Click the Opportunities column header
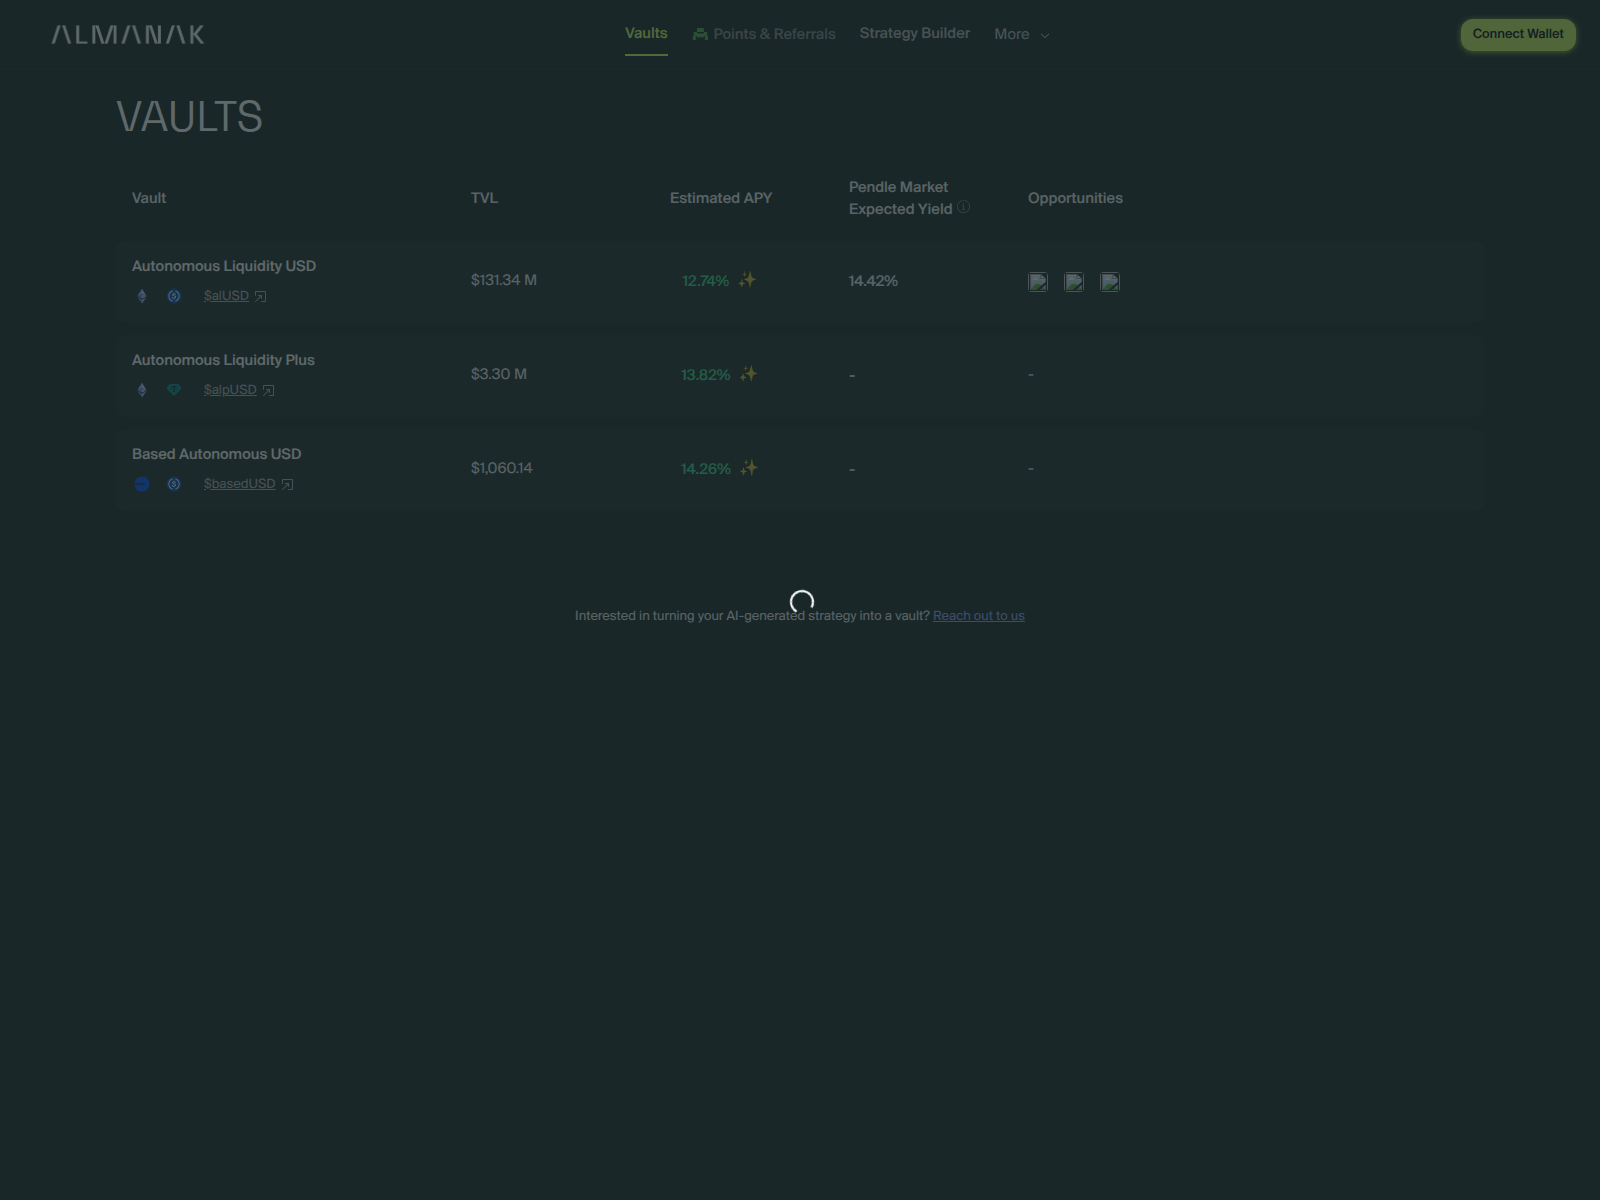Image resolution: width=1600 pixels, height=1200 pixels. 1075,198
